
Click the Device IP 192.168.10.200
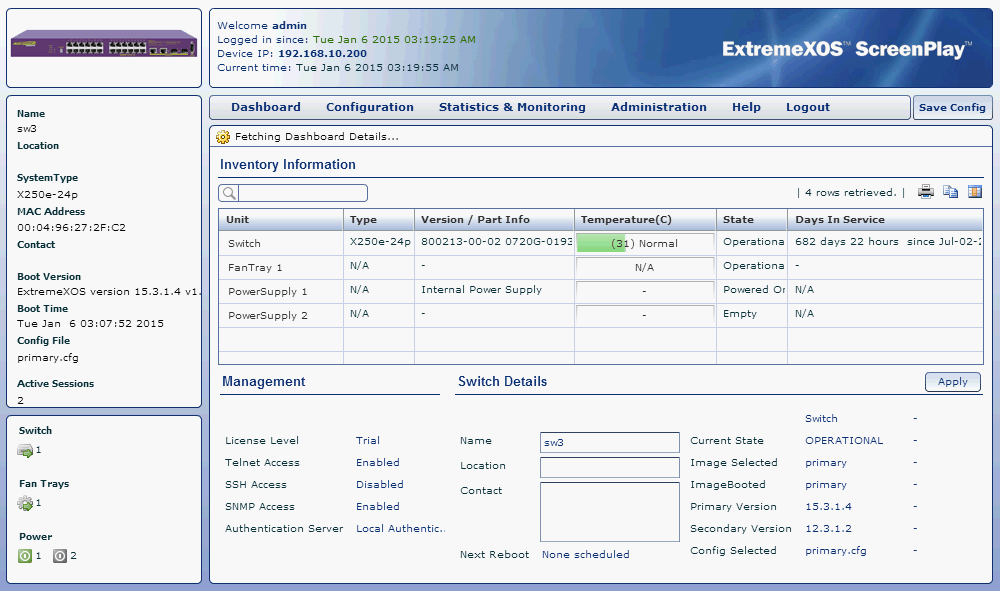pyautogui.click(x=322, y=54)
